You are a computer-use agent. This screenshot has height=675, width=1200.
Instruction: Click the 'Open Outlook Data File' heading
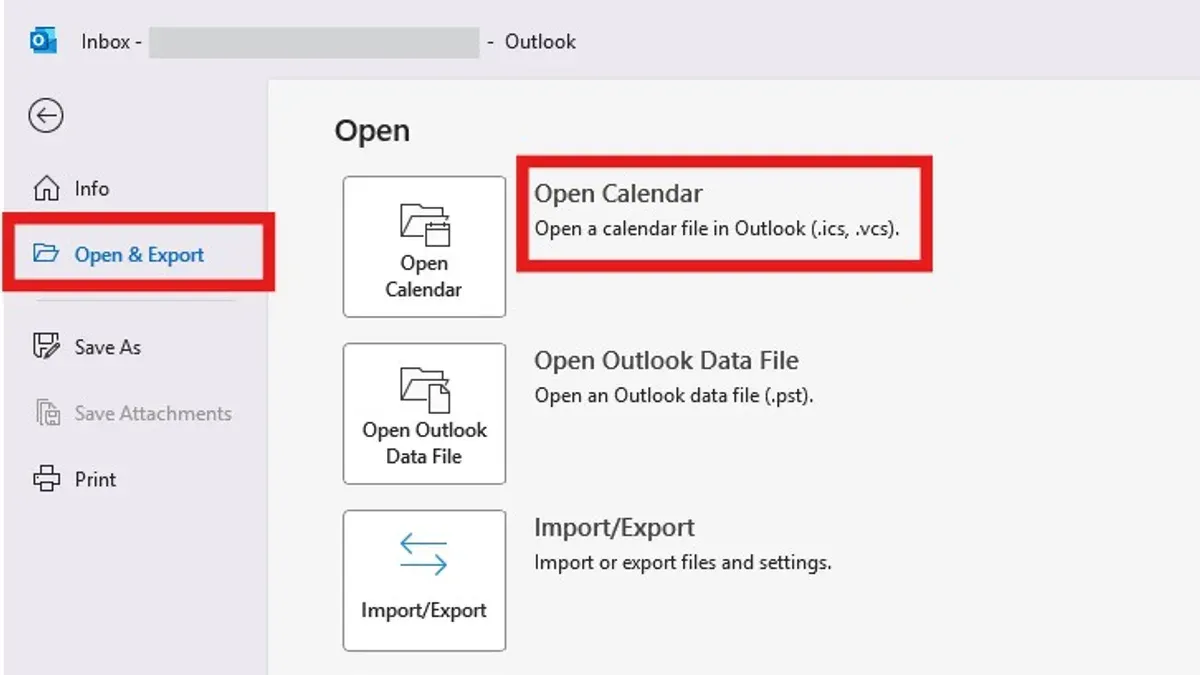point(666,361)
